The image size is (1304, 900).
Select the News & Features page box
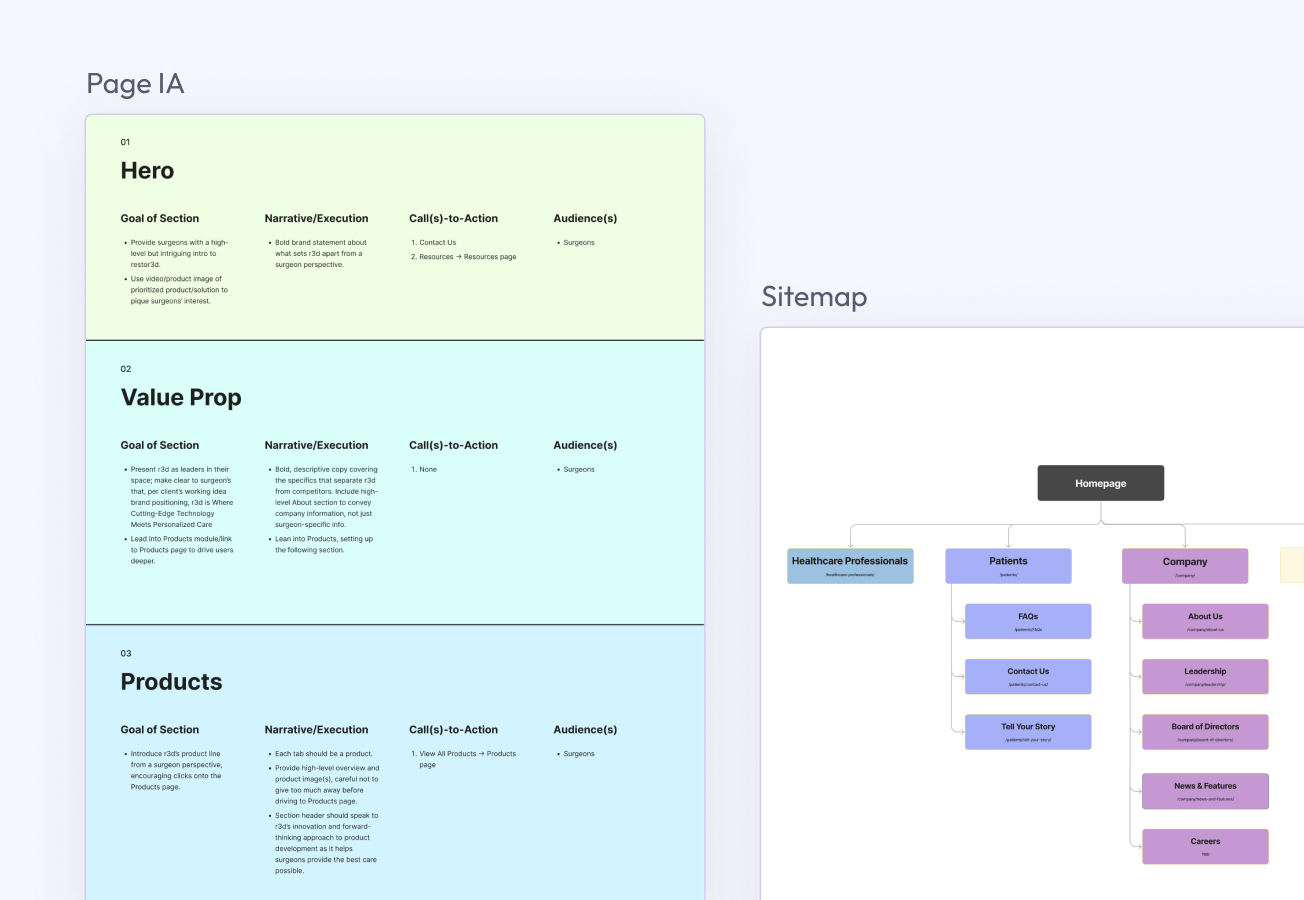[1205, 790]
